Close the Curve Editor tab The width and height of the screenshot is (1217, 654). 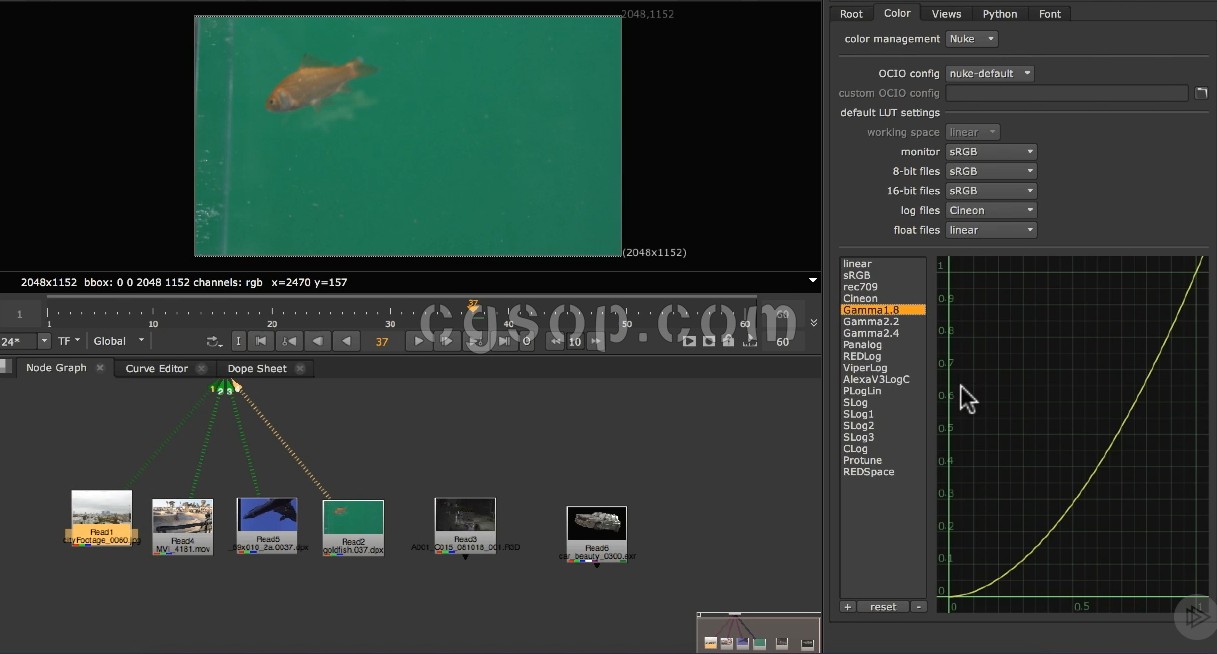(x=201, y=369)
